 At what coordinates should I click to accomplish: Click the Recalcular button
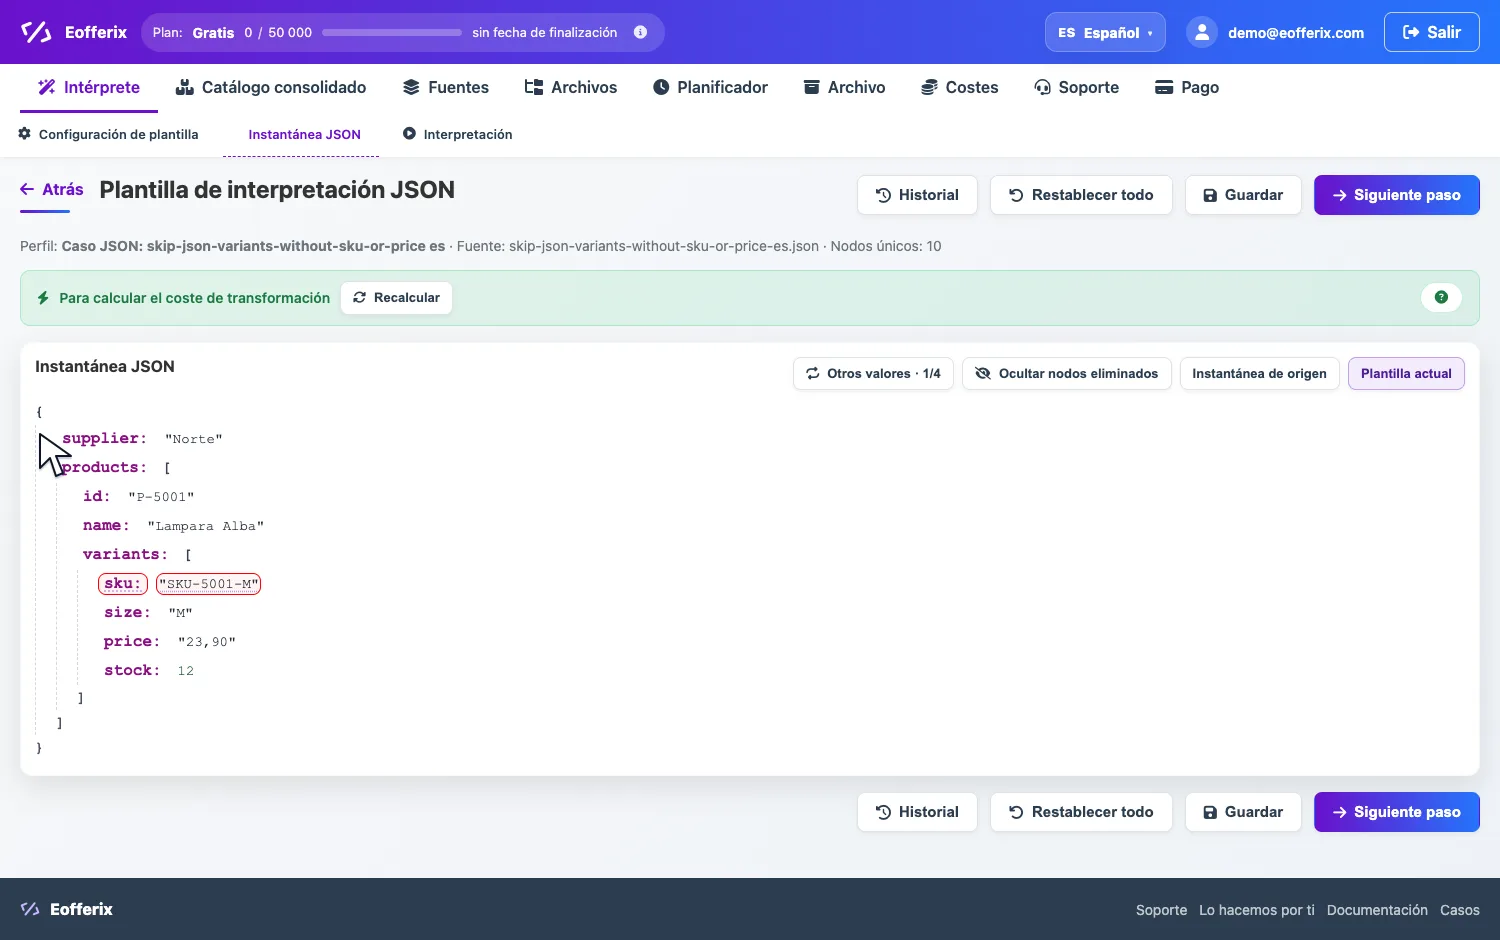(397, 298)
